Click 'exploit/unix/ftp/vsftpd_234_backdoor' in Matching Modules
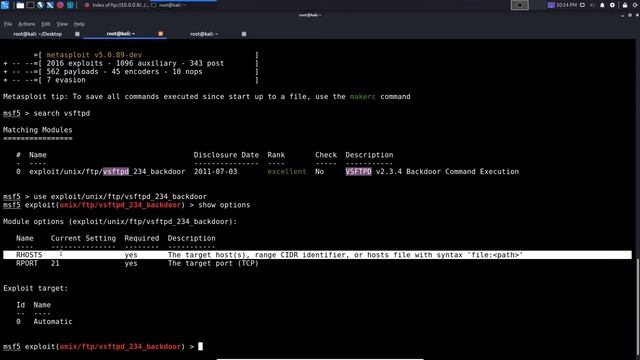The width and height of the screenshot is (640, 360). point(107,172)
